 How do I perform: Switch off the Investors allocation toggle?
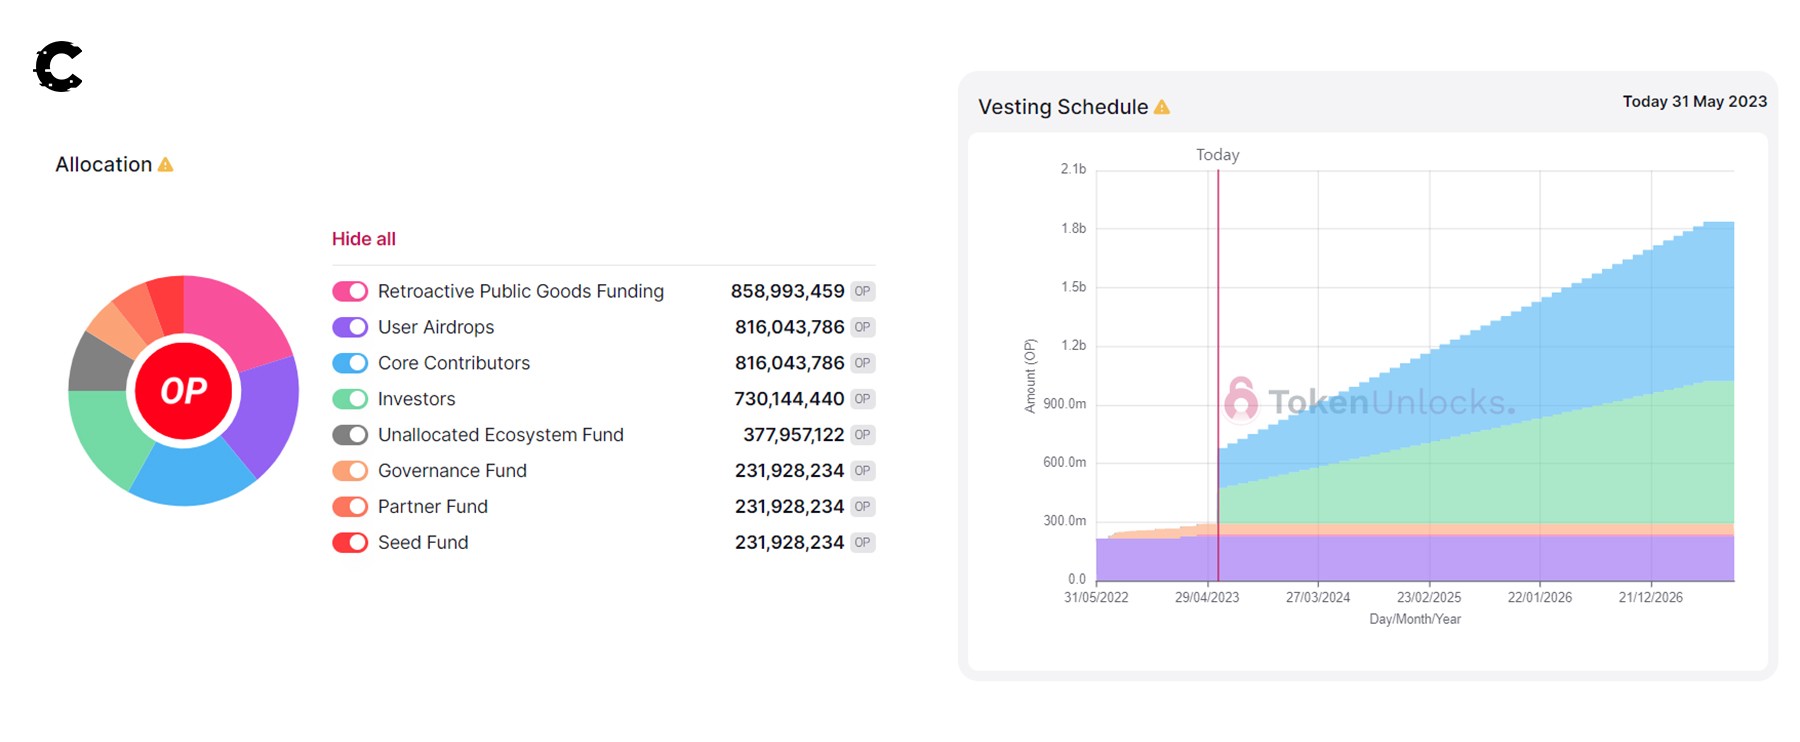coord(350,400)
